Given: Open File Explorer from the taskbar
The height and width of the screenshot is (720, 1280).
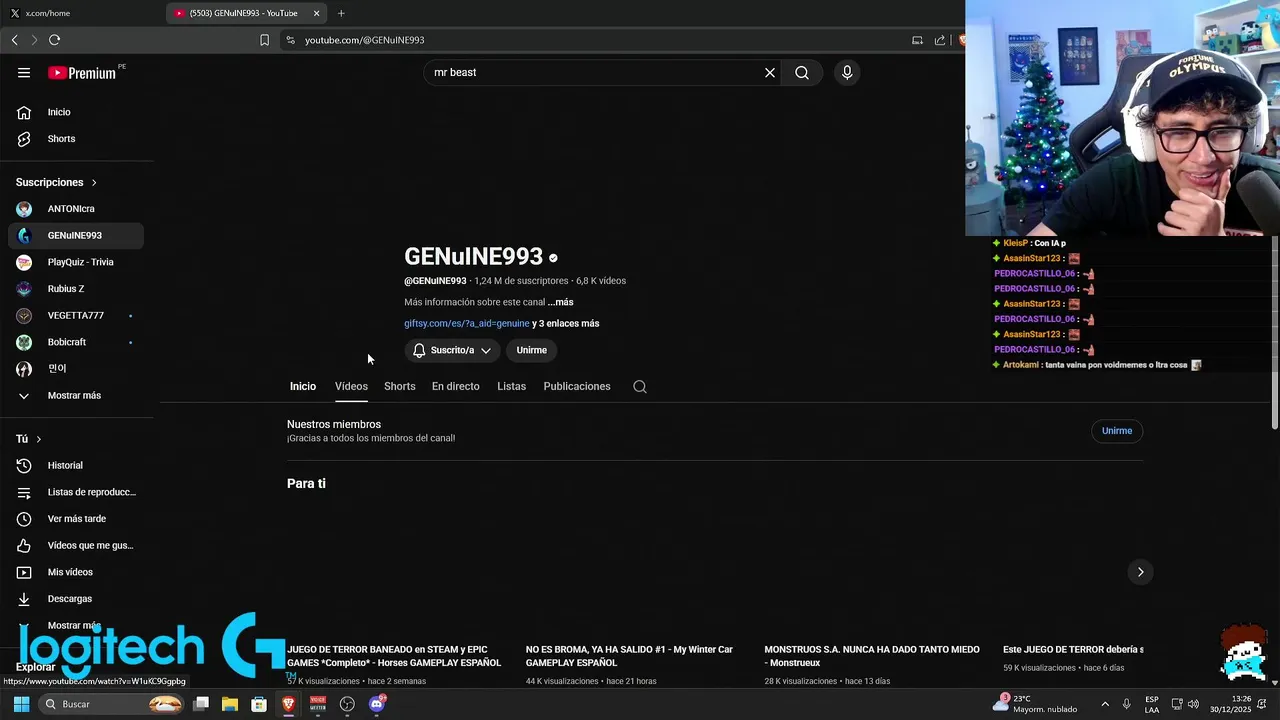Looking at the screenshot, I should pyautogui.click(x=230, y=704).
